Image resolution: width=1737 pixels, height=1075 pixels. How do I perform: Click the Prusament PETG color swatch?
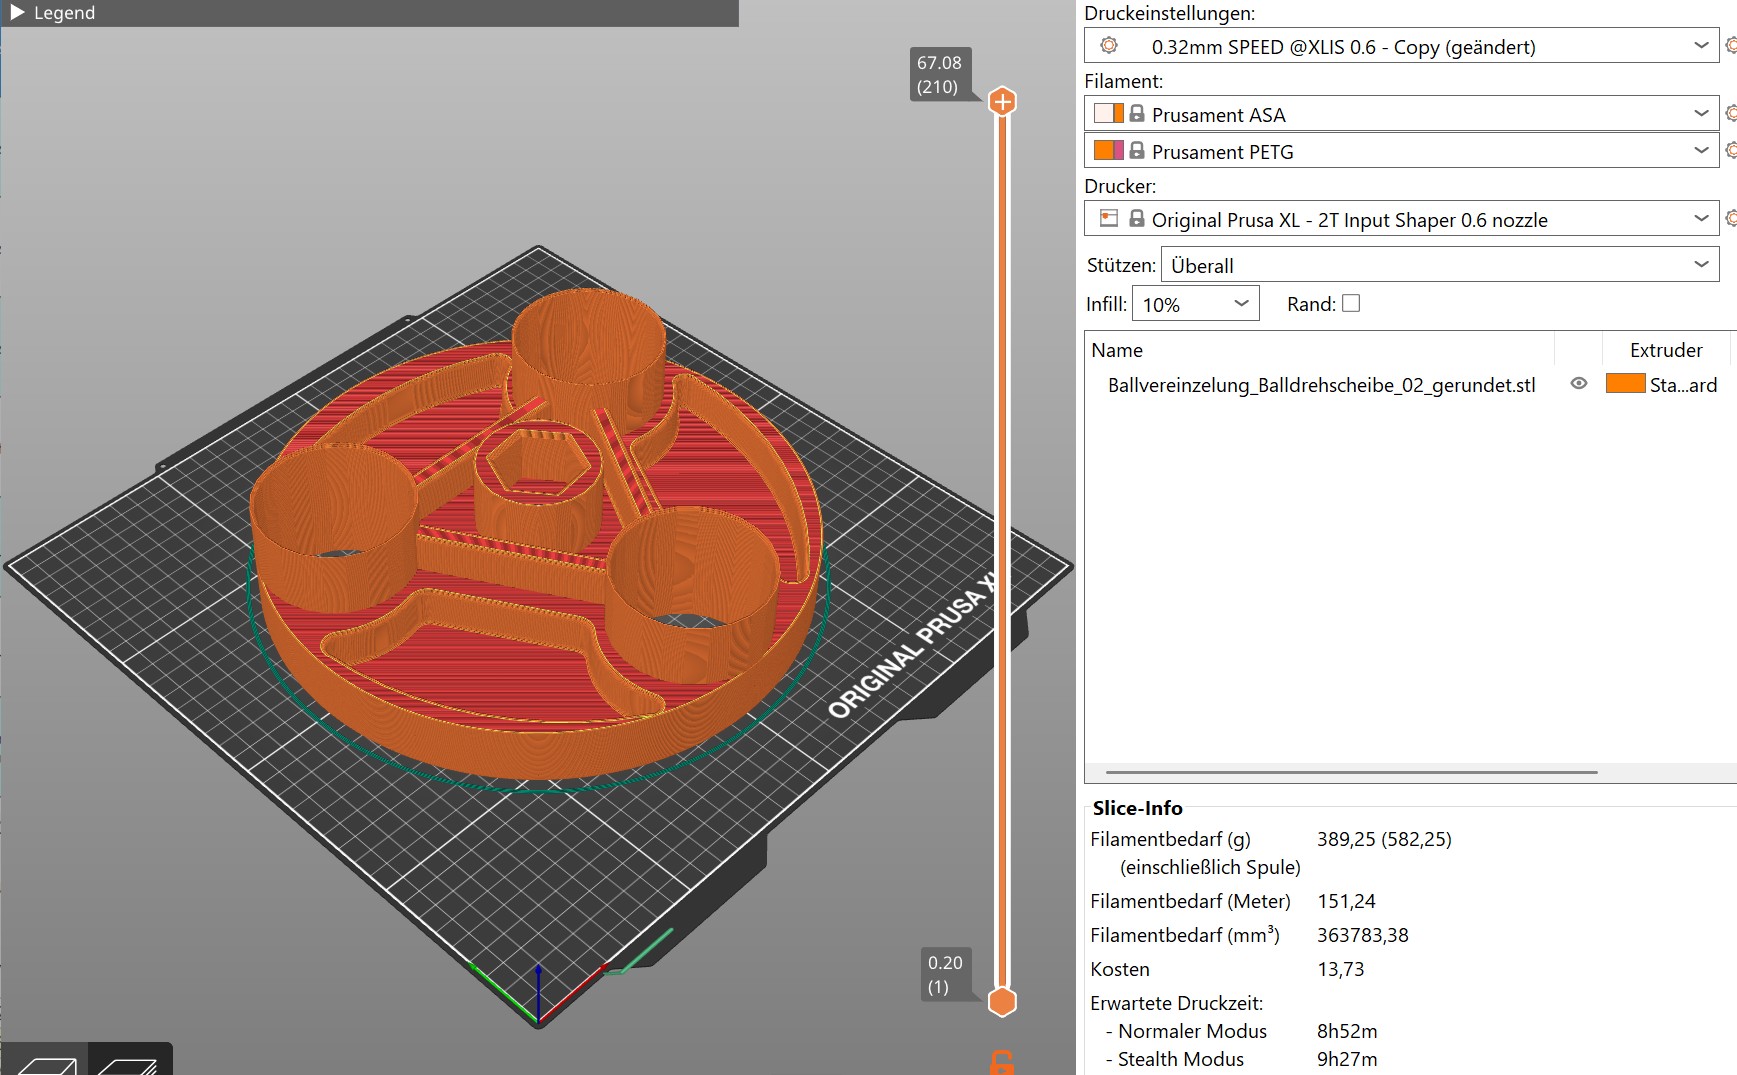[1108, 150]
